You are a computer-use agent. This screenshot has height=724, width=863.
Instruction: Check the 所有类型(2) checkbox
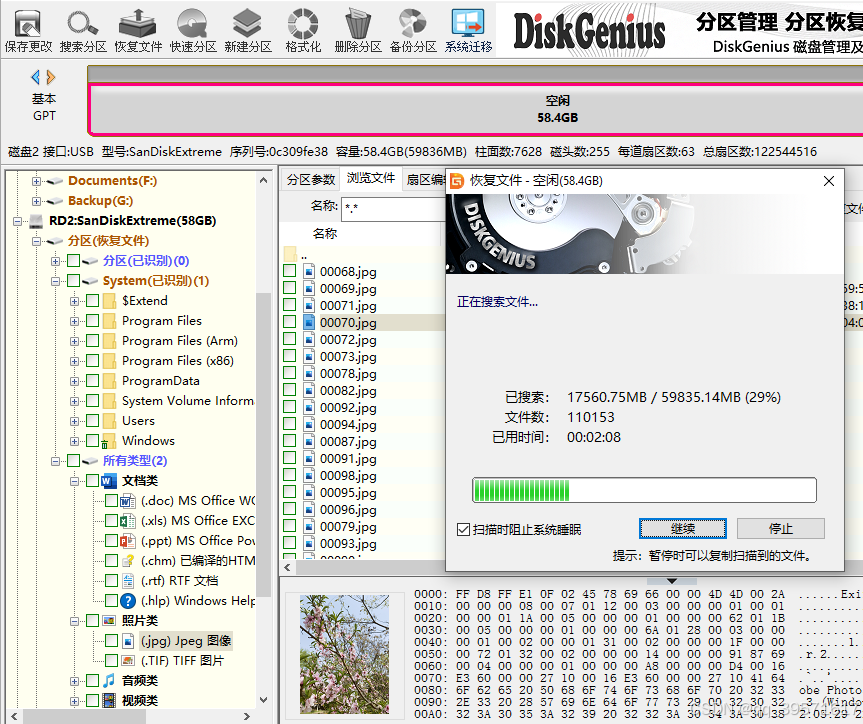point(73,460)
